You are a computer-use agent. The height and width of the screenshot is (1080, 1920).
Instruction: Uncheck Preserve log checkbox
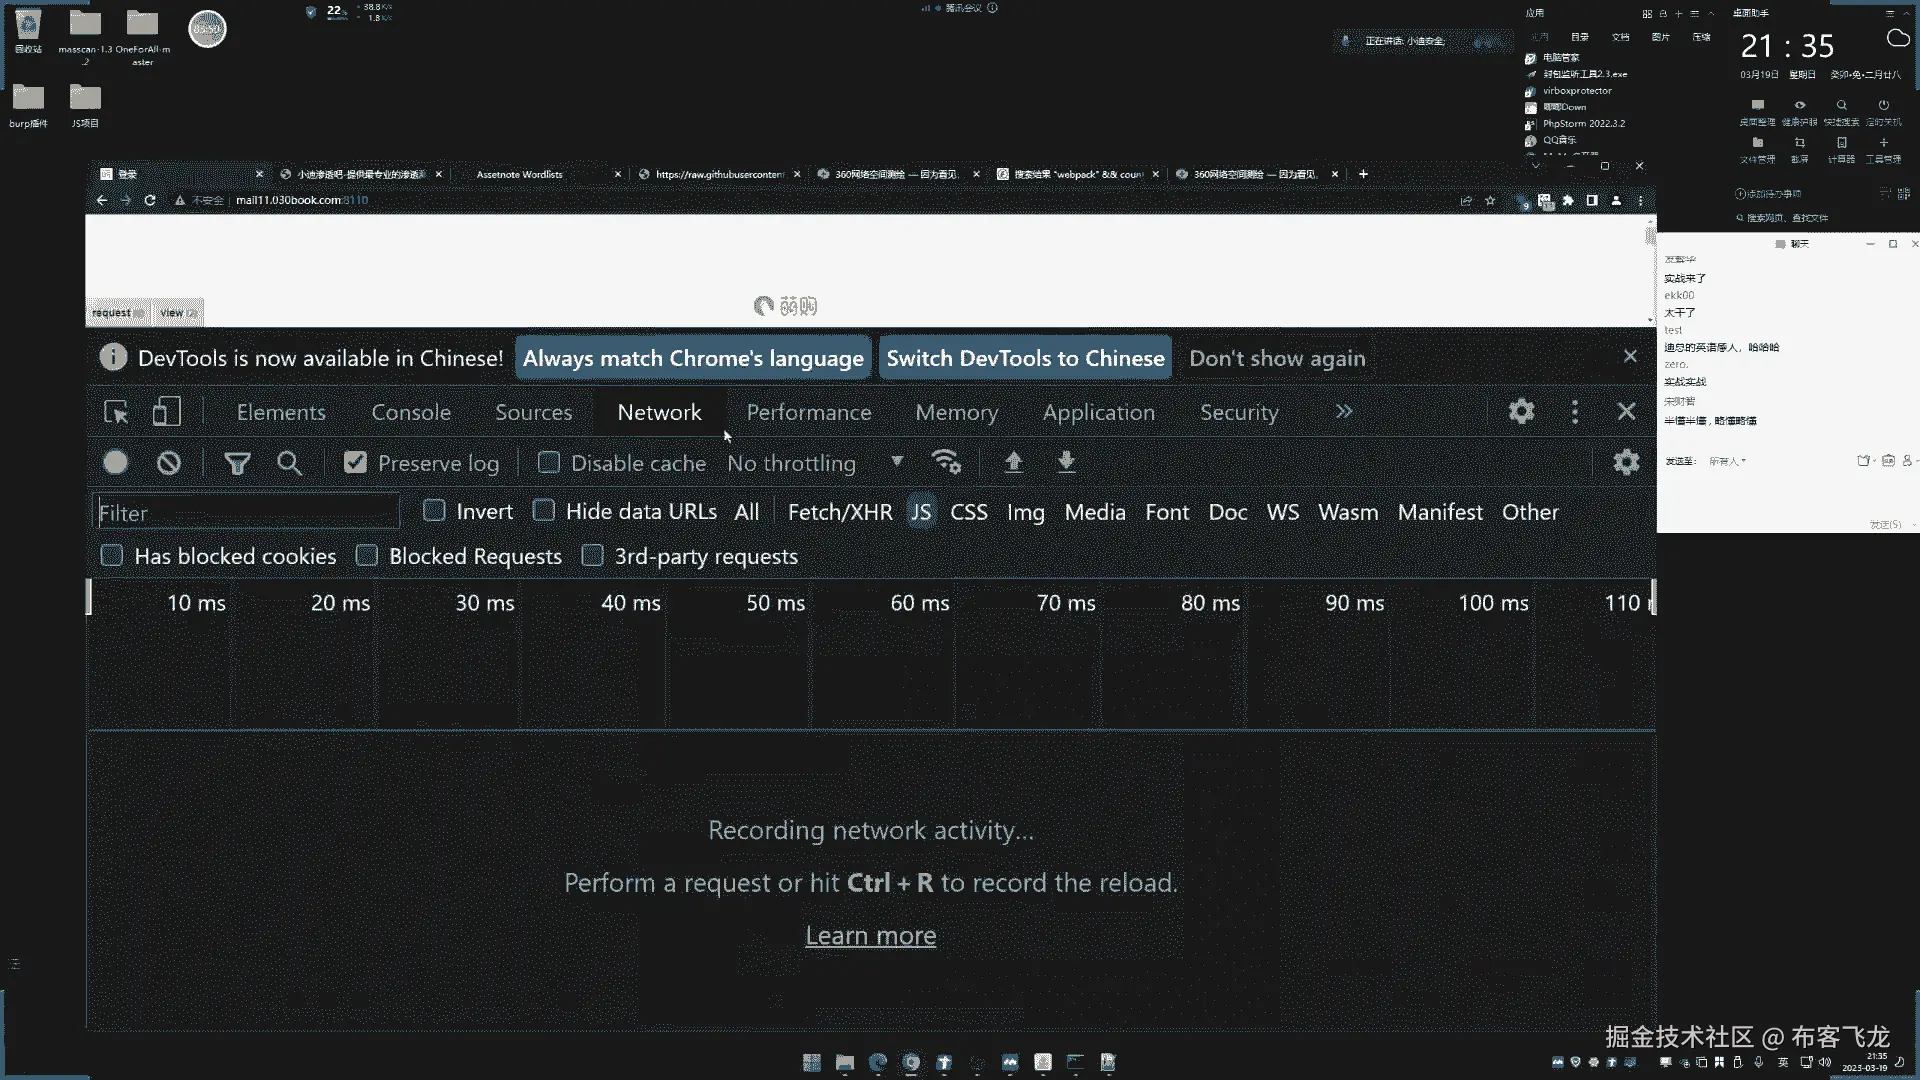coord(355,462)
